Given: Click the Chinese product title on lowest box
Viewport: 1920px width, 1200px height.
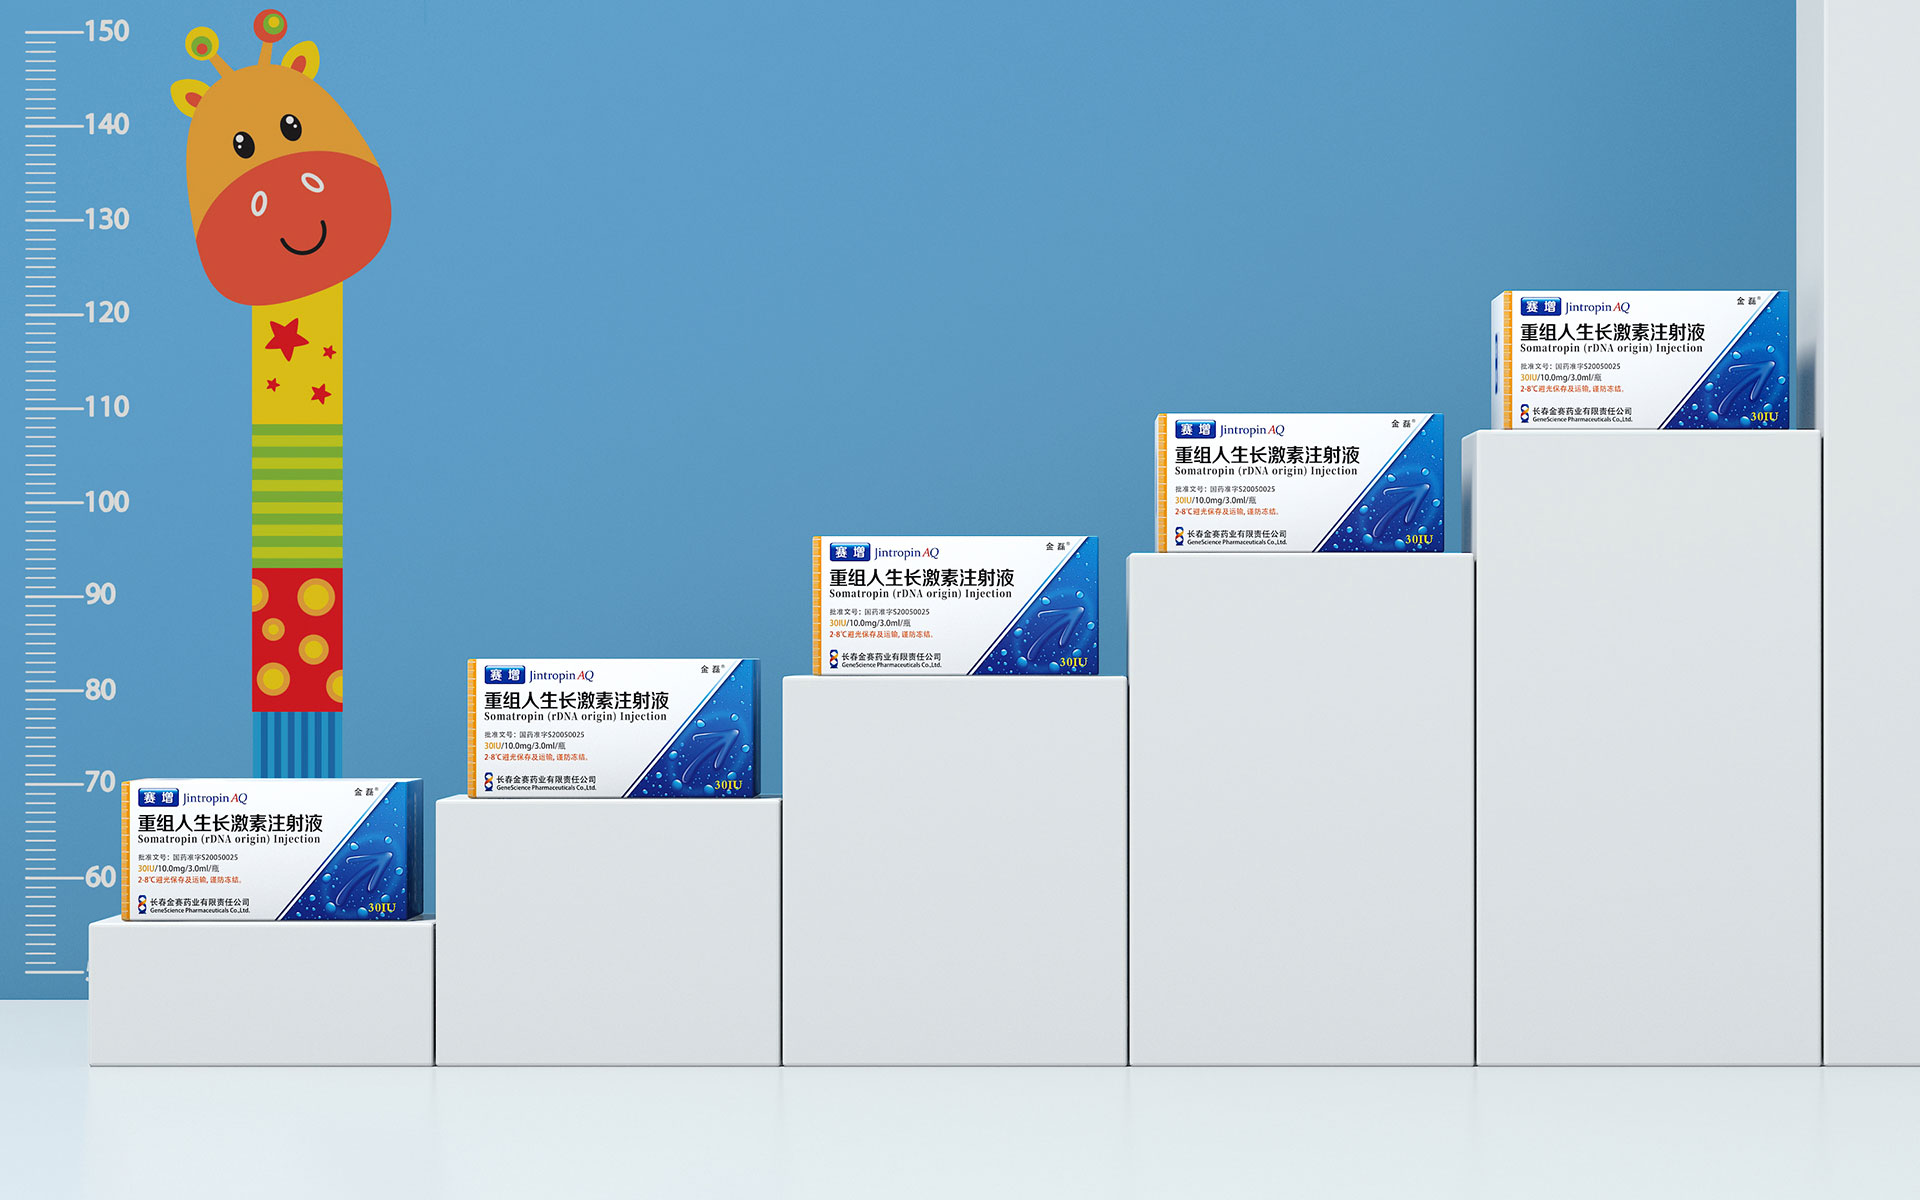Looking at the screenshot, I should coord(230,823).
